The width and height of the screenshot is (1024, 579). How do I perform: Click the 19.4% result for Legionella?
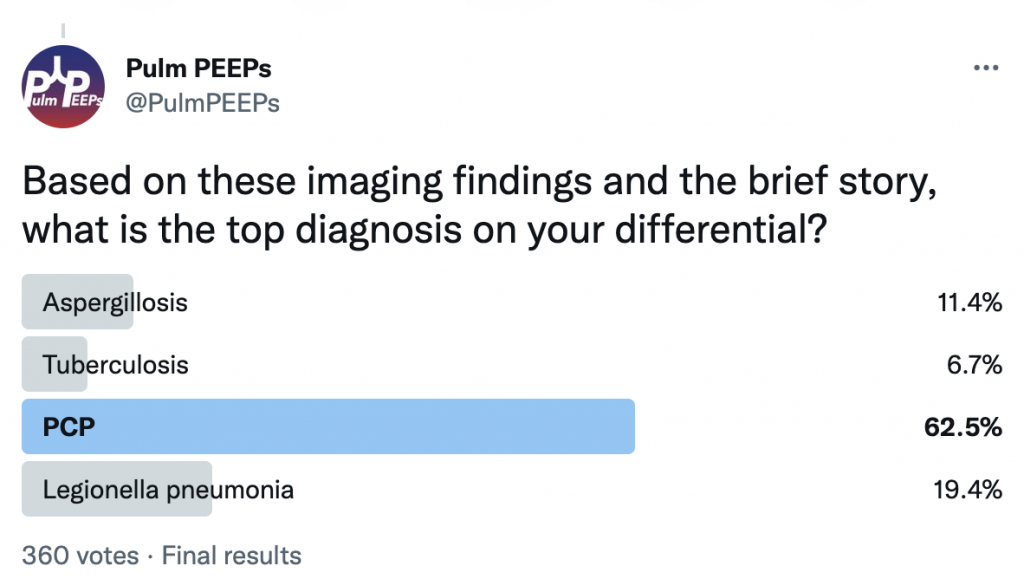pyautogui.click(x=967, y=490)
